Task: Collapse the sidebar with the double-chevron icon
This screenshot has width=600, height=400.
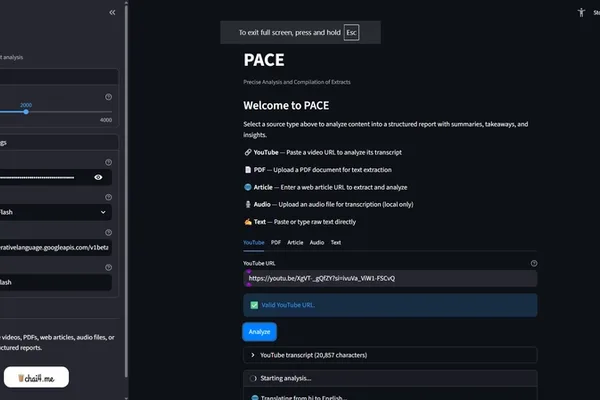Action: click(x=112, y=12)
